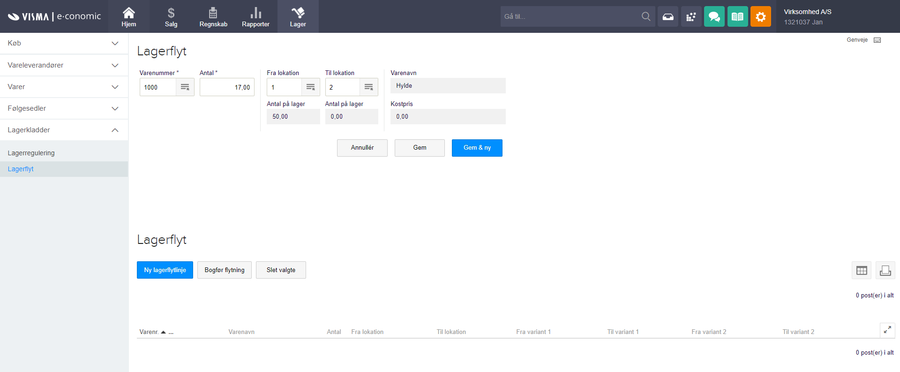Screen dimensions: 900x372
Task: Click the Til lokation column header
Action: 451,332
